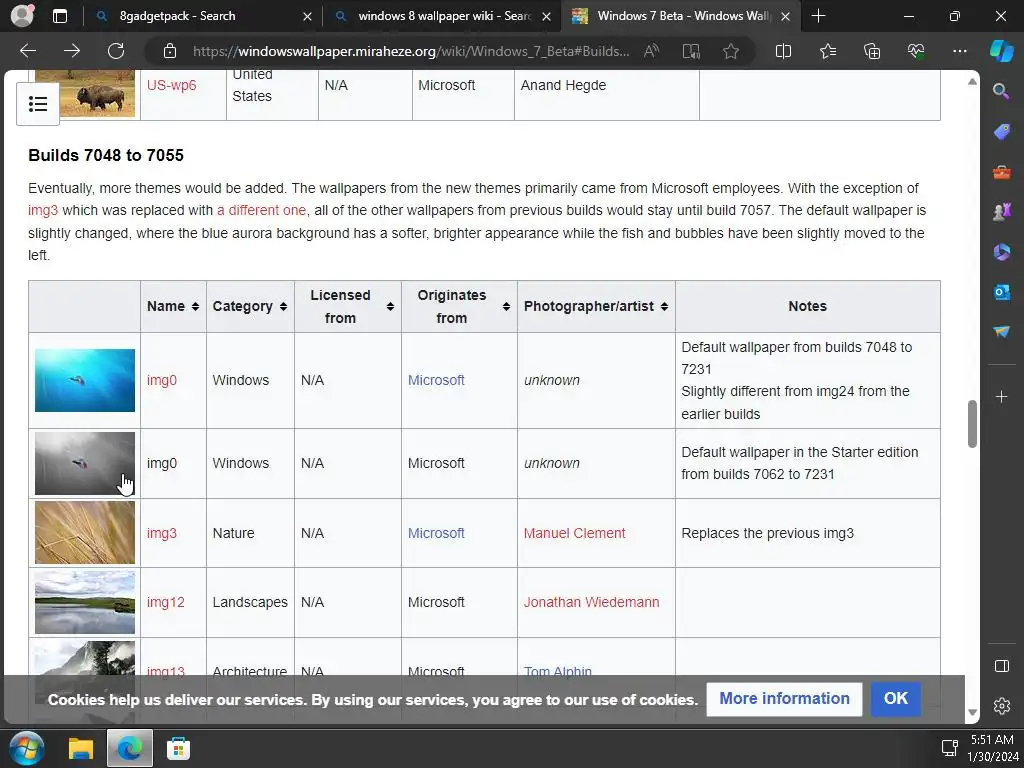Open the blue betta fish img0 thumbnail
Viewport: 1024px width, 768px height.
pos(85,380)
